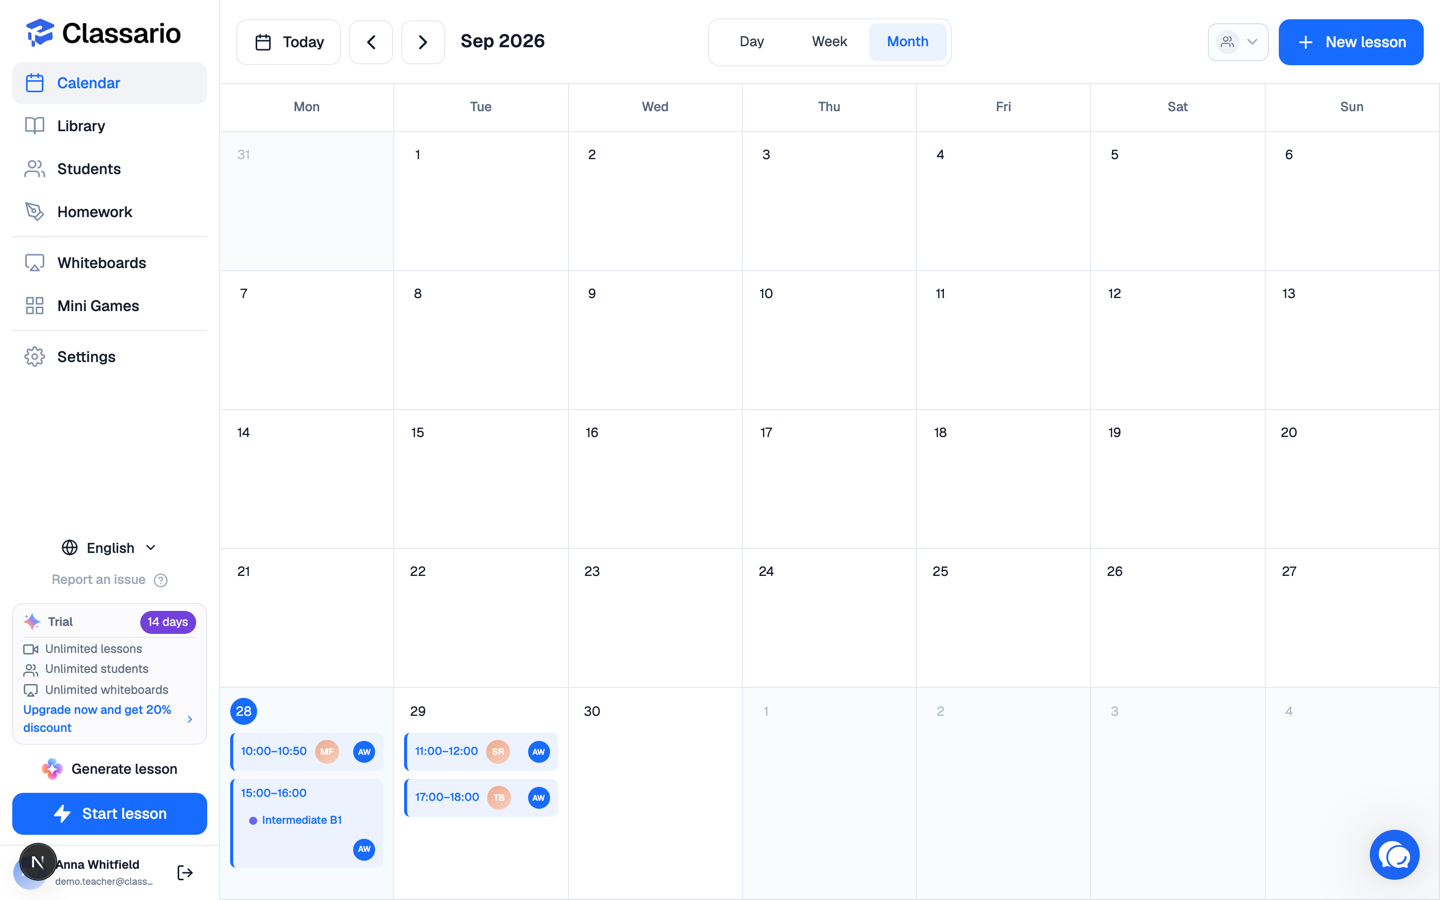This screenshot has height=900, width=1440.
Task: Click the Settings gear icon
Action: (x=34, y=357)
